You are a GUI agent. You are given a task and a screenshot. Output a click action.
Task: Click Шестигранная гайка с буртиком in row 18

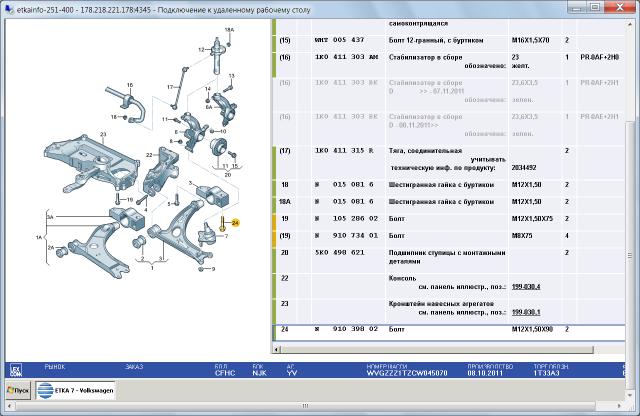[x=441, y=185]
